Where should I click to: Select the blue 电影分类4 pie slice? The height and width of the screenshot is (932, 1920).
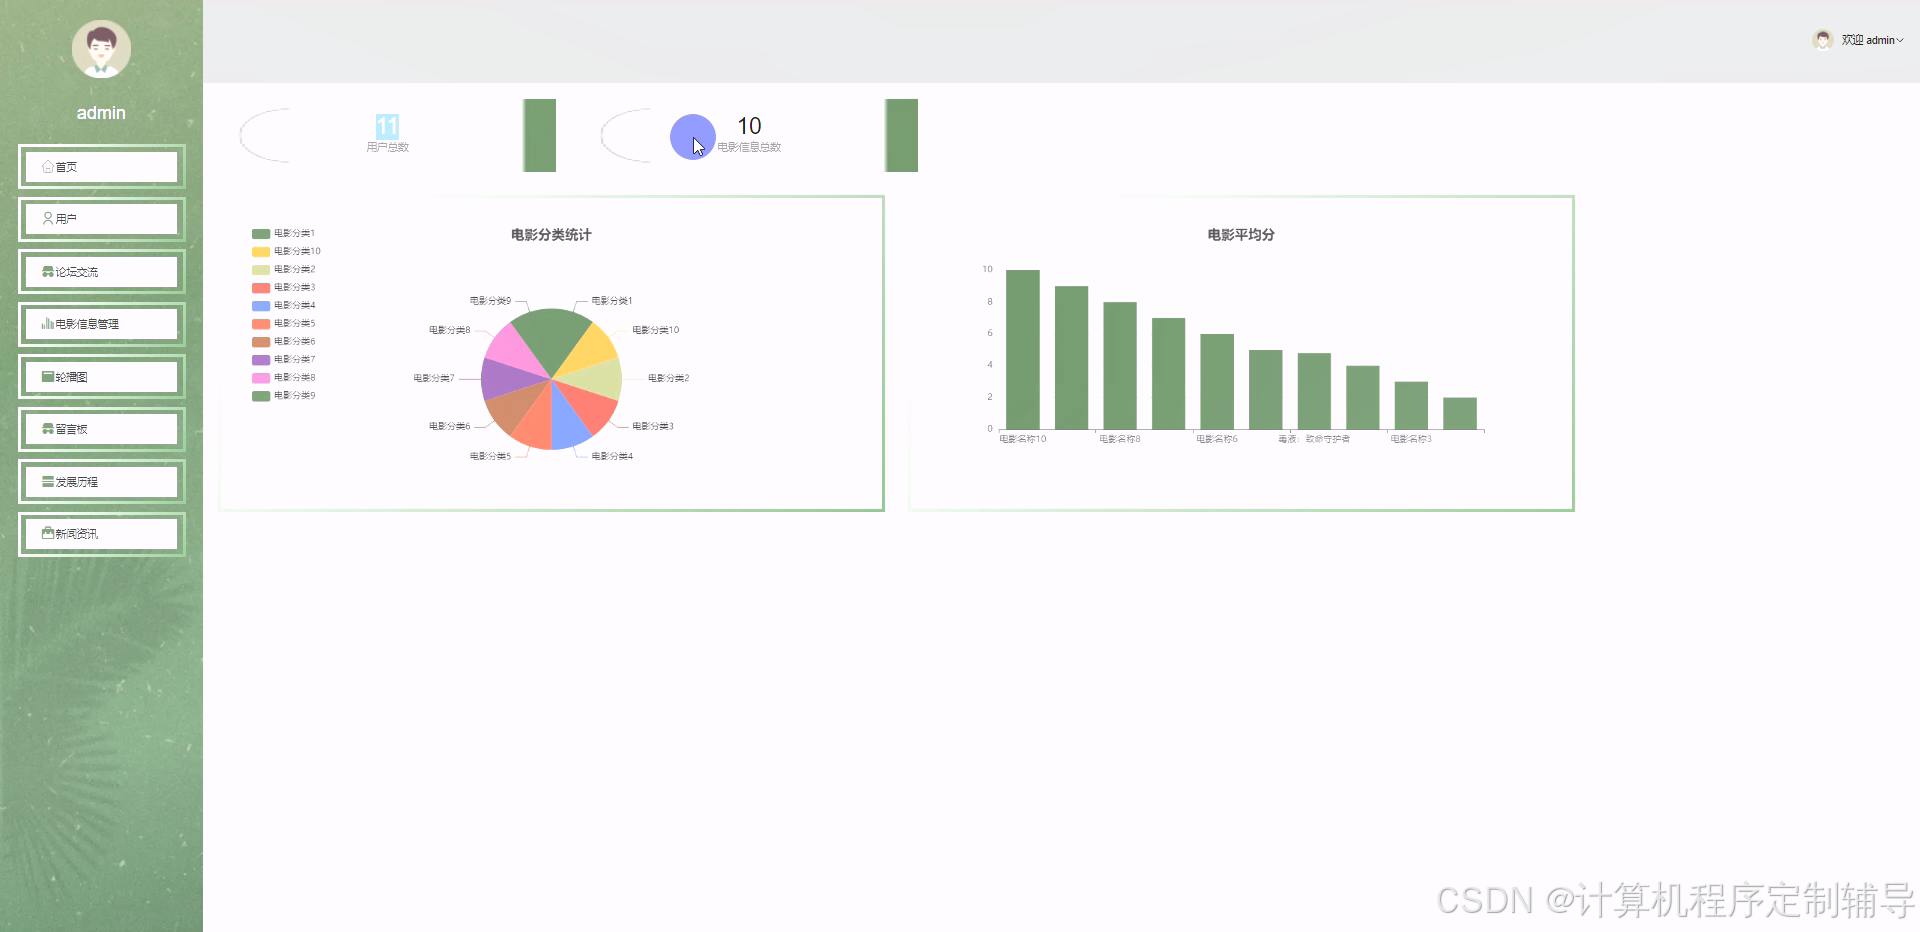(x=566, y=425)
